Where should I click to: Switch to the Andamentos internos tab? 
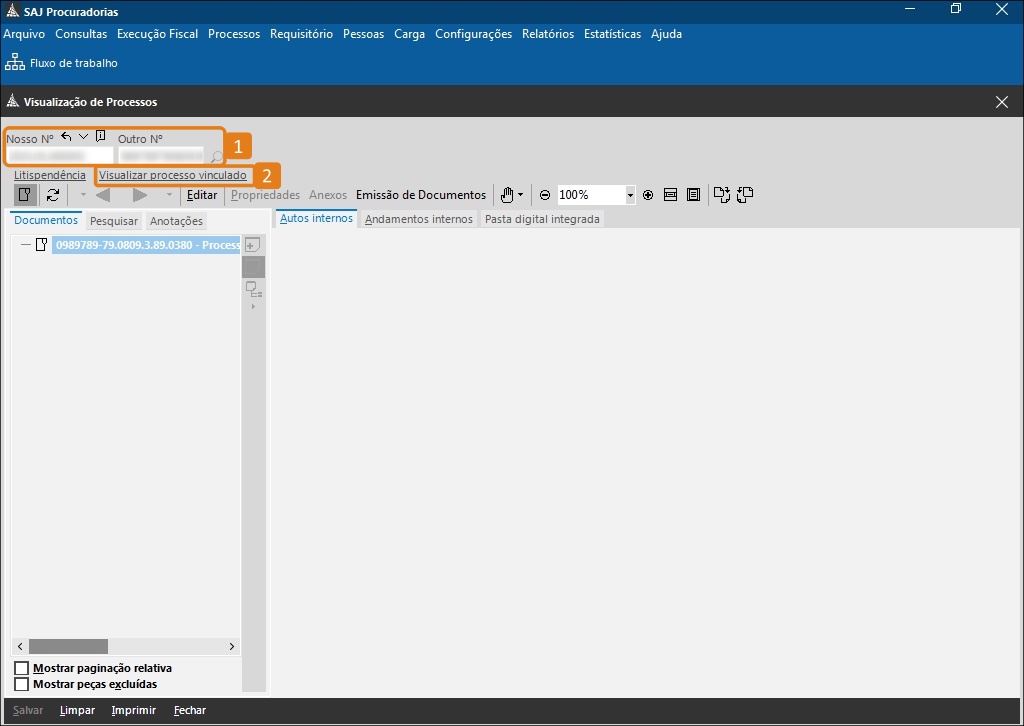418,219
